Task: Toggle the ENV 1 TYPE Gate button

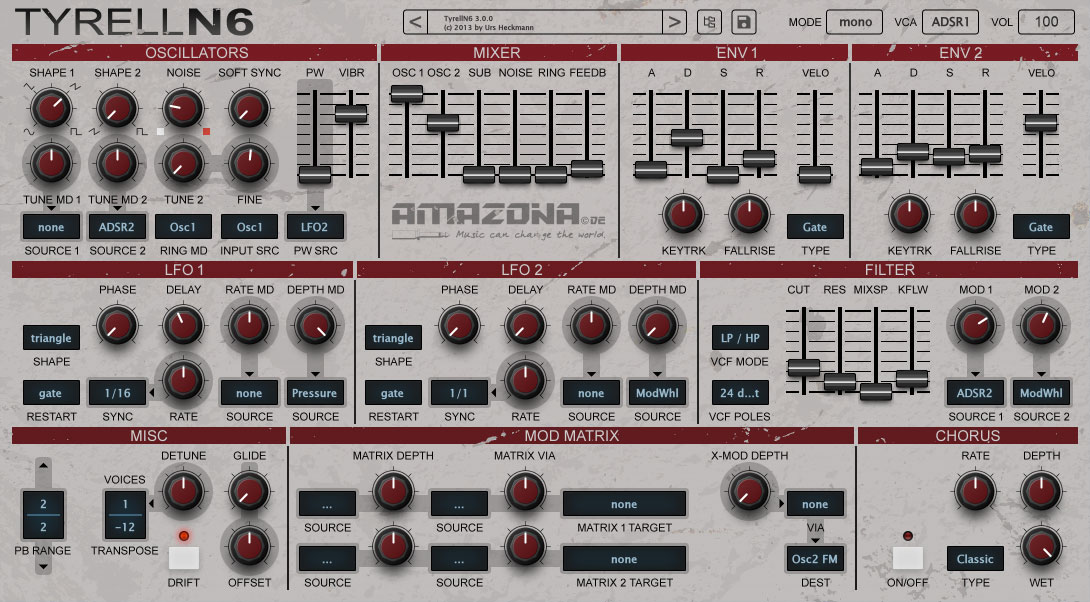Action: coord(815,227)
